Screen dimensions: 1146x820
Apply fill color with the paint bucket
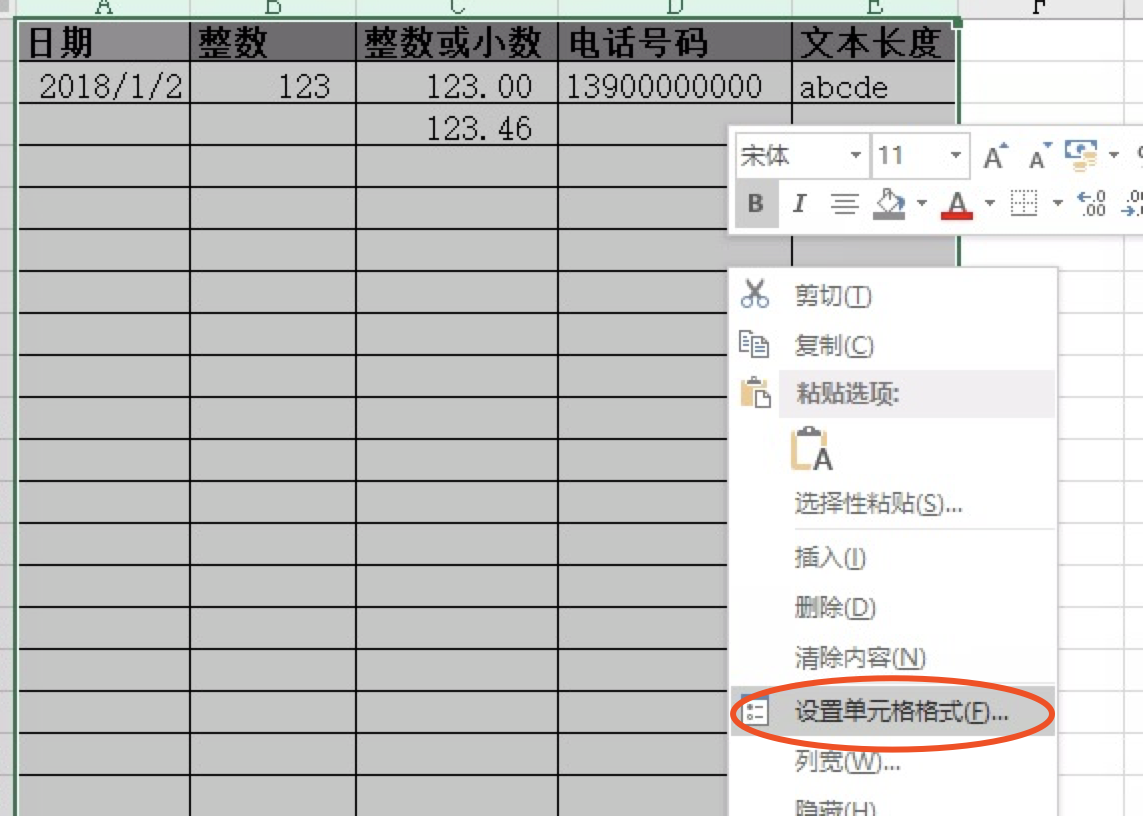click(x=889, y=204)
